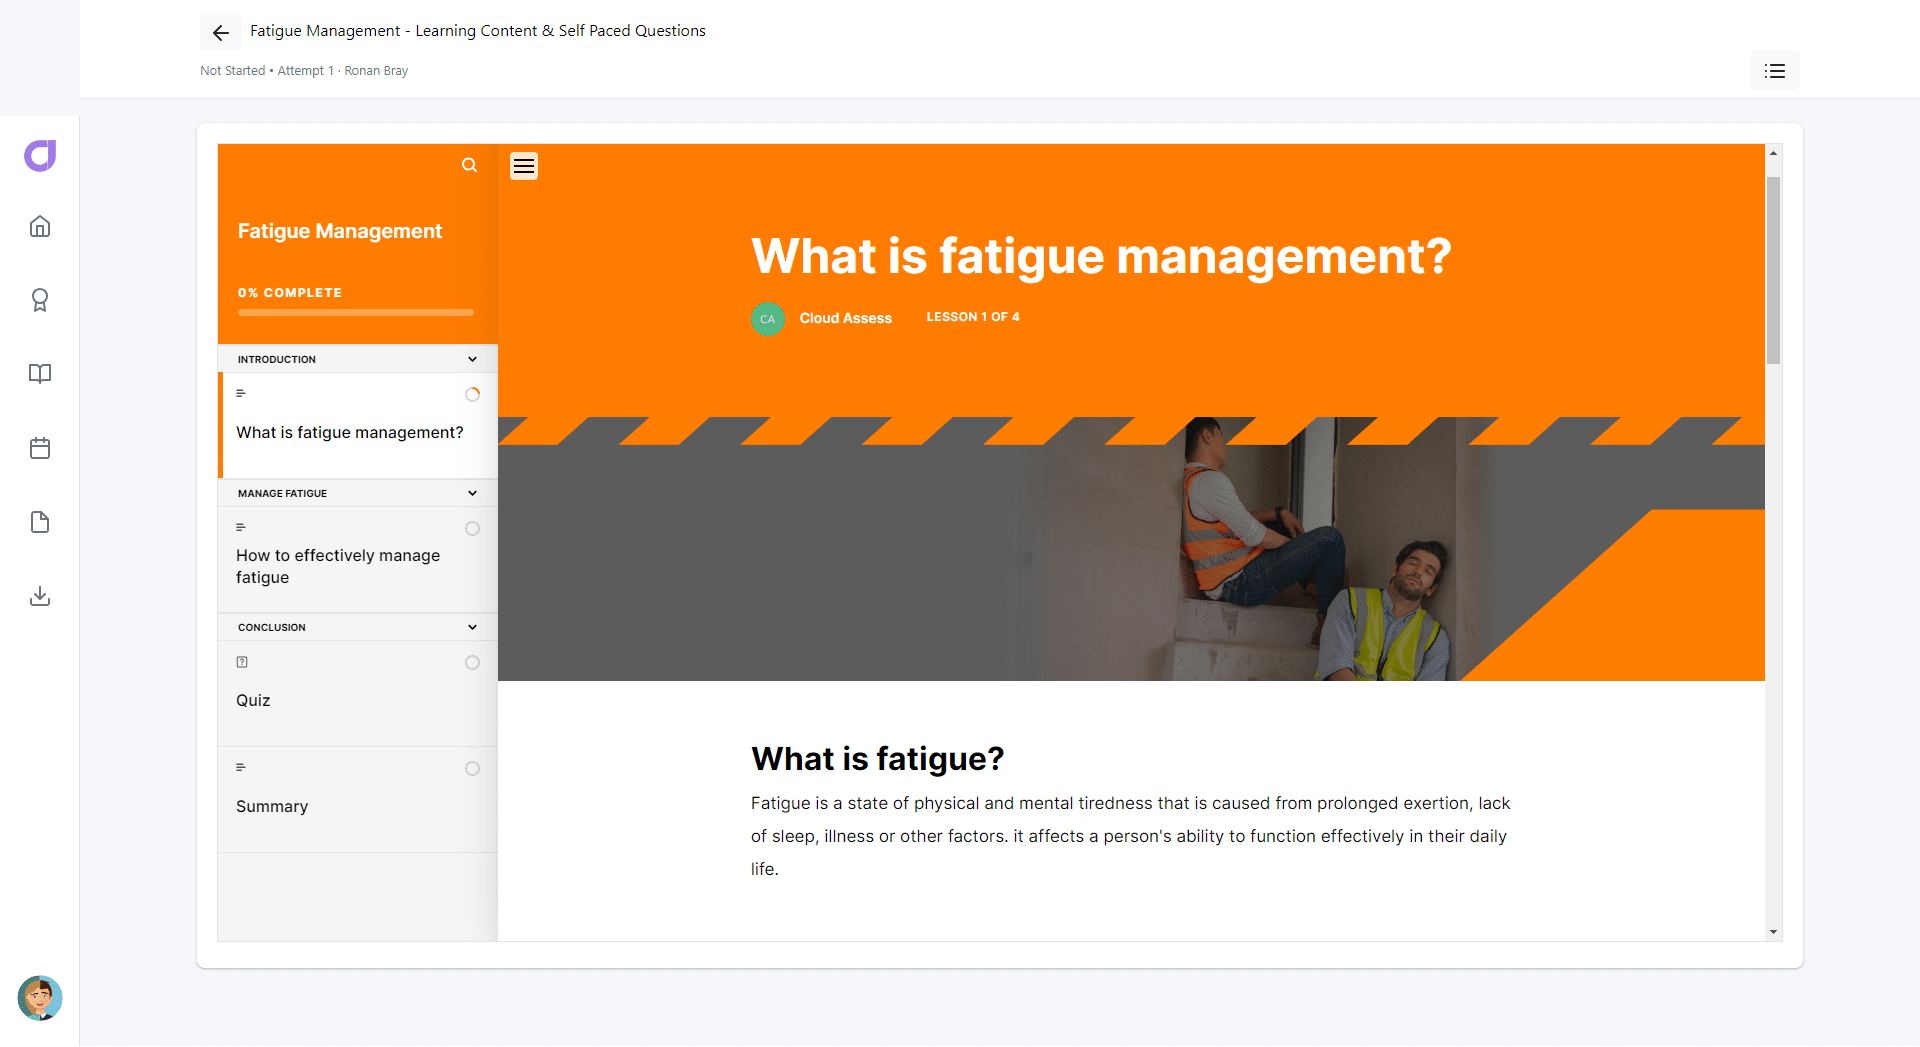Screen dimensions: 1920x1047
Task: Click the Not Started status text
Action: click(x=232, y=71)
